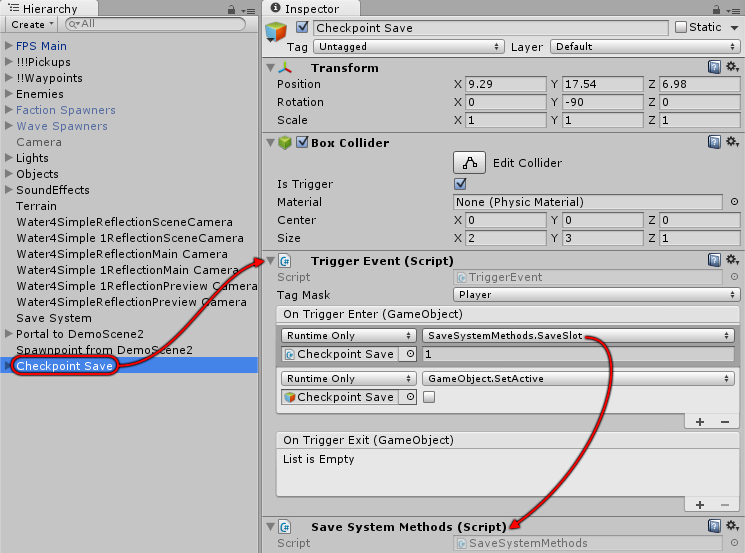Toggle SetActive boolean argument checkbox
Viewport: 745px width, 553px height.
pos(429,397)
